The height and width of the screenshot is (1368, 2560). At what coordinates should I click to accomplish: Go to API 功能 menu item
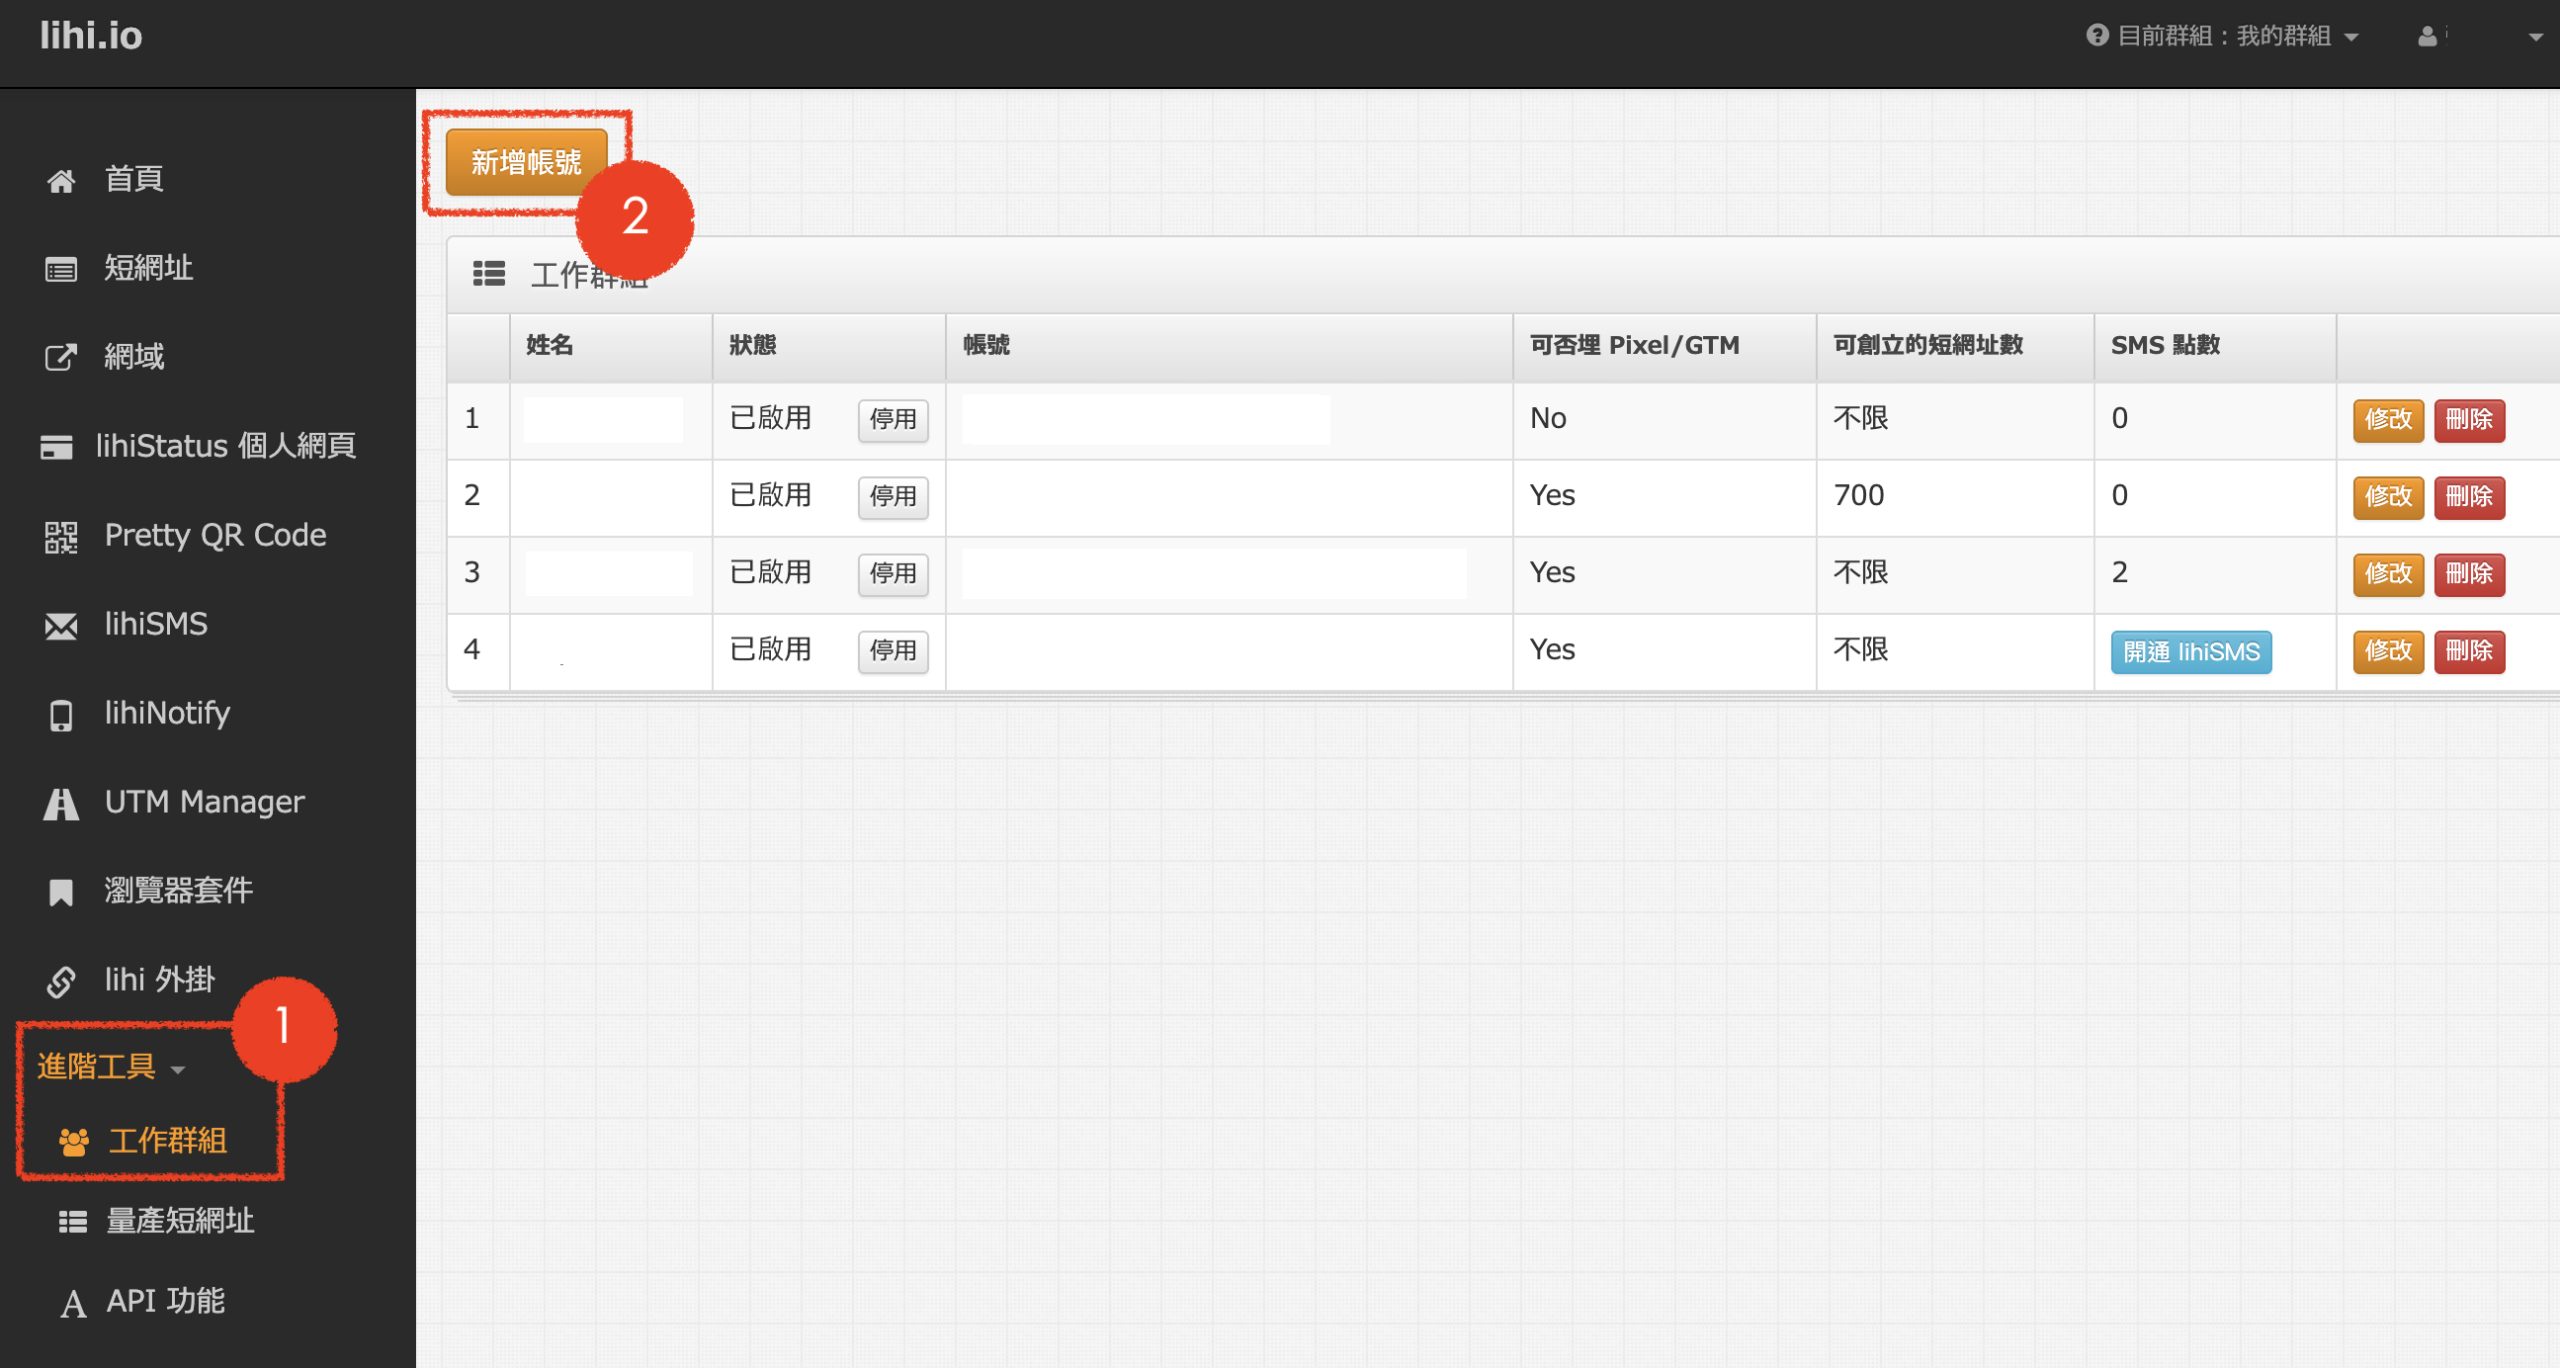click(165, 1301)
